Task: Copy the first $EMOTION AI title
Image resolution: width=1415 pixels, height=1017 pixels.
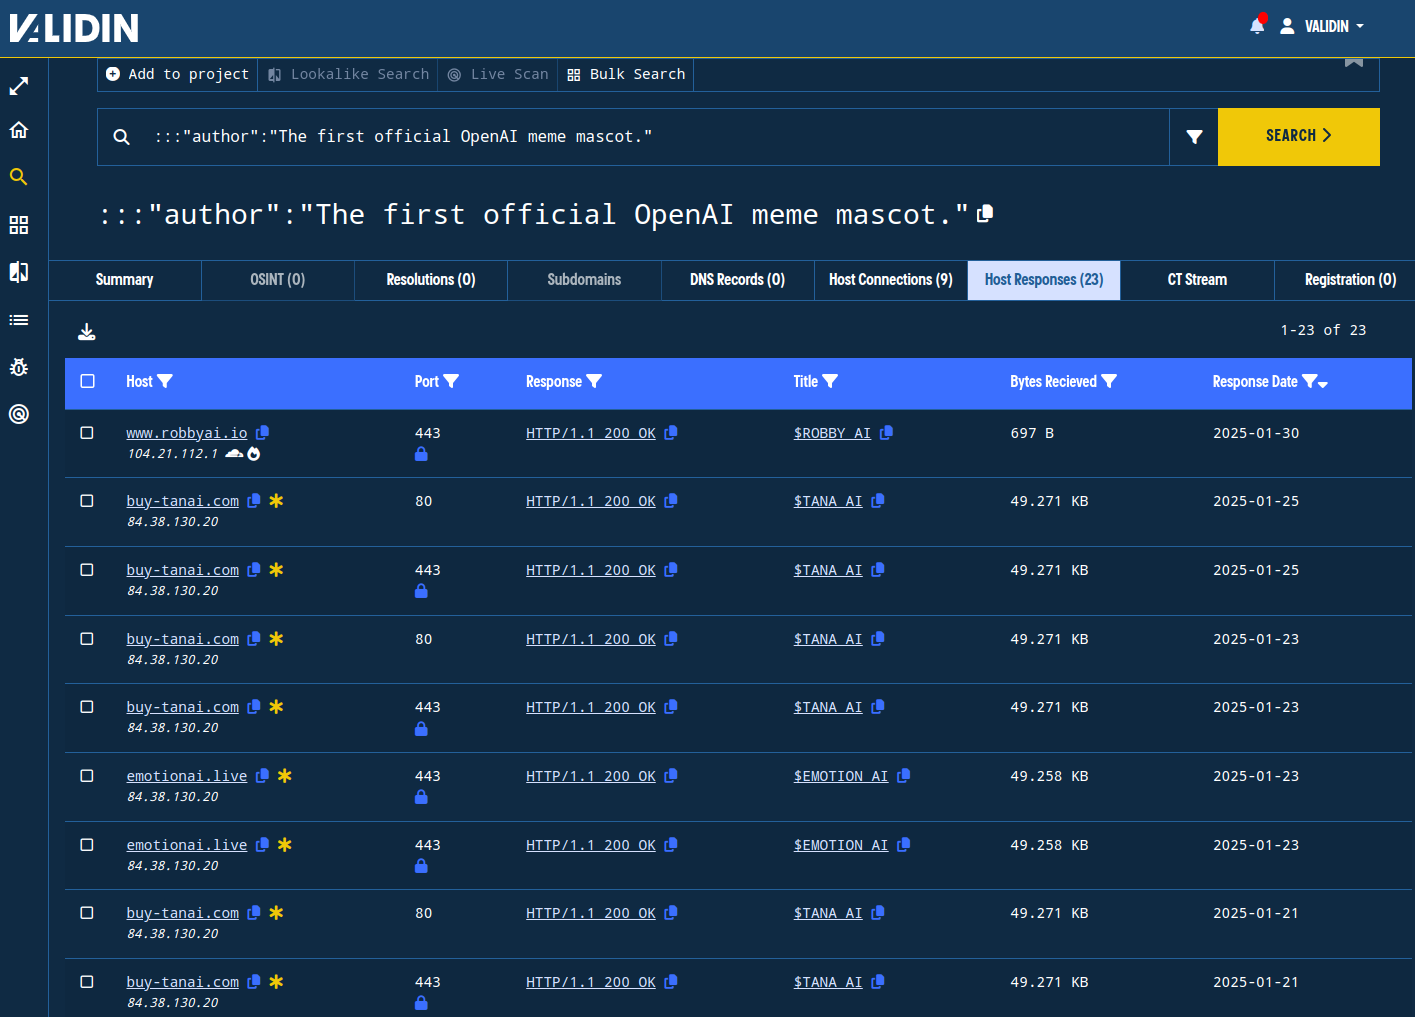Action: coord(904,776)
